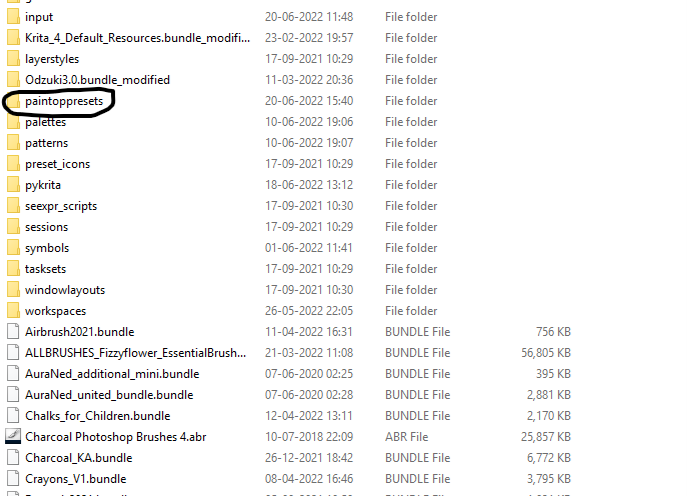Select the workspaces folder icon
687x496 pixels.
click(x=13, y=311)
